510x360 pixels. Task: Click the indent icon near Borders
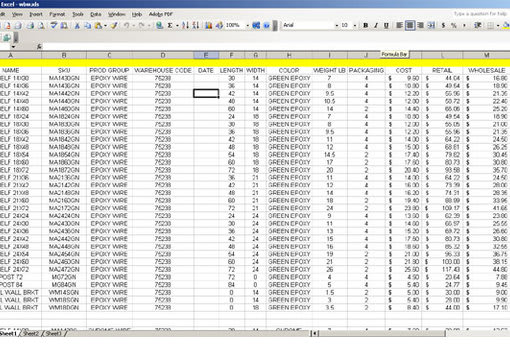pyautogui.click(x=477, y=25)
